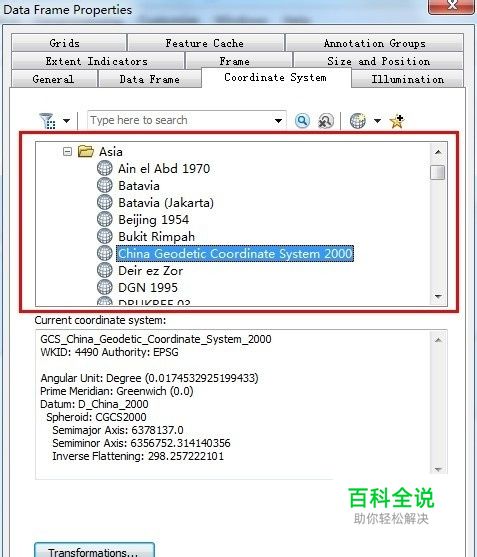Click the Type here to search field

coord(181,120)
